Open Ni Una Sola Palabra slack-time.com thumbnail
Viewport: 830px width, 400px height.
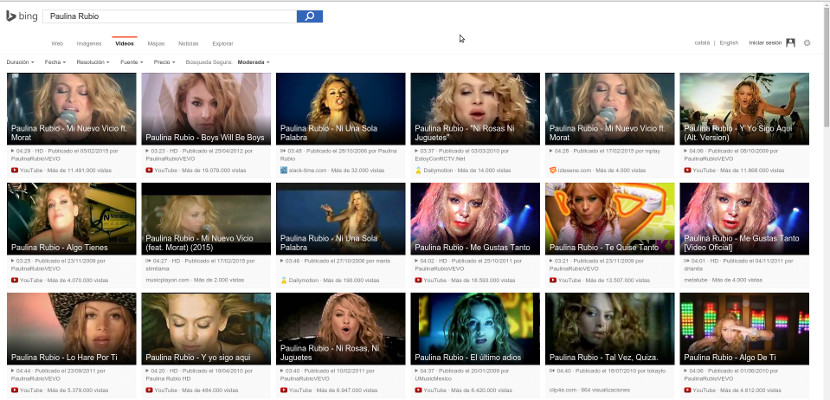click(340, 108)
